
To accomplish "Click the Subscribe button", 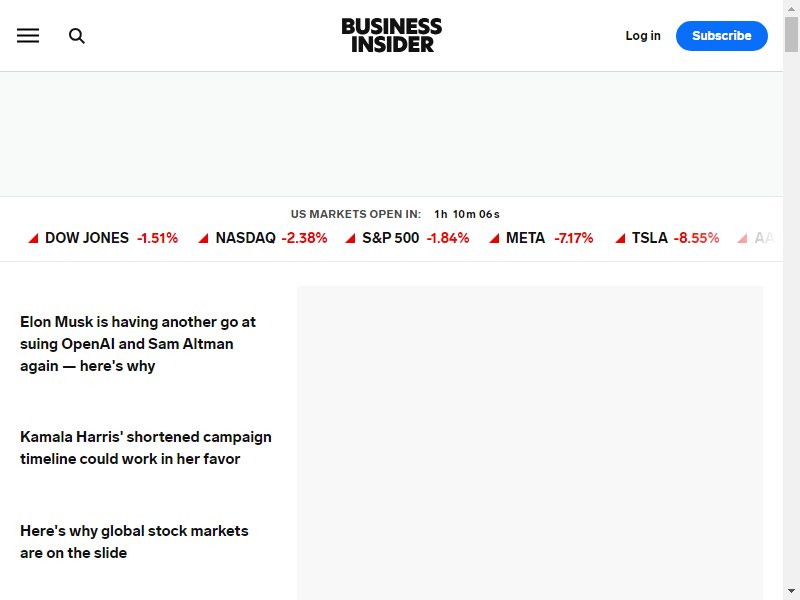I will 721,36.
